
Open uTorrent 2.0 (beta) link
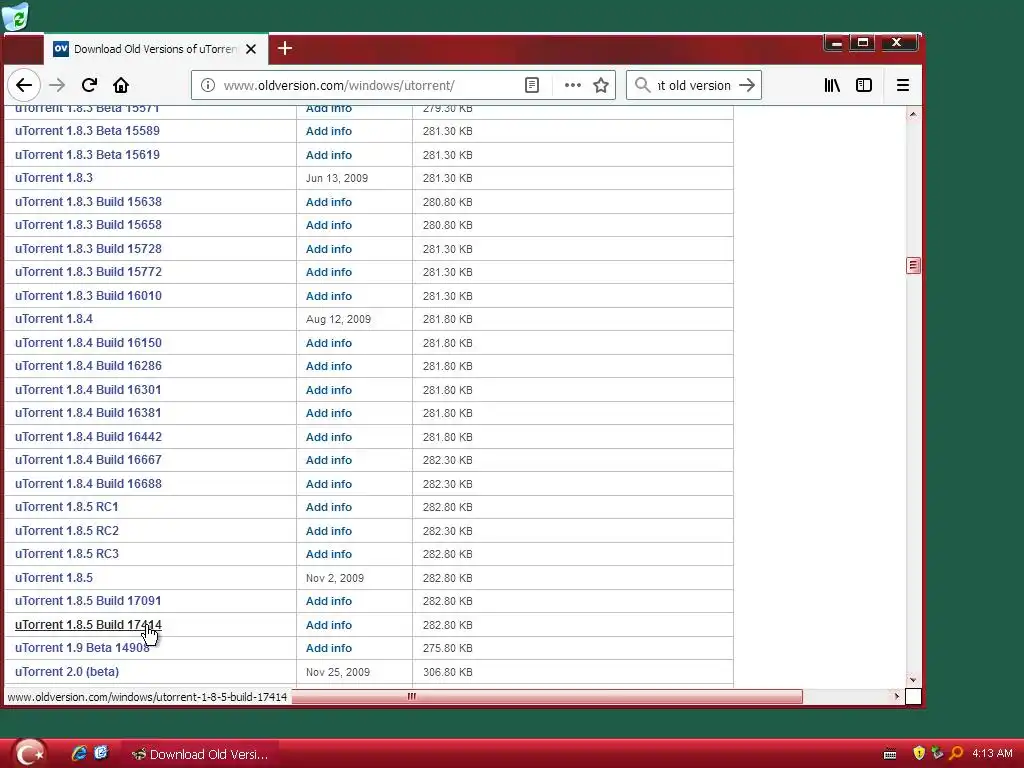click(x=67, y=672)
